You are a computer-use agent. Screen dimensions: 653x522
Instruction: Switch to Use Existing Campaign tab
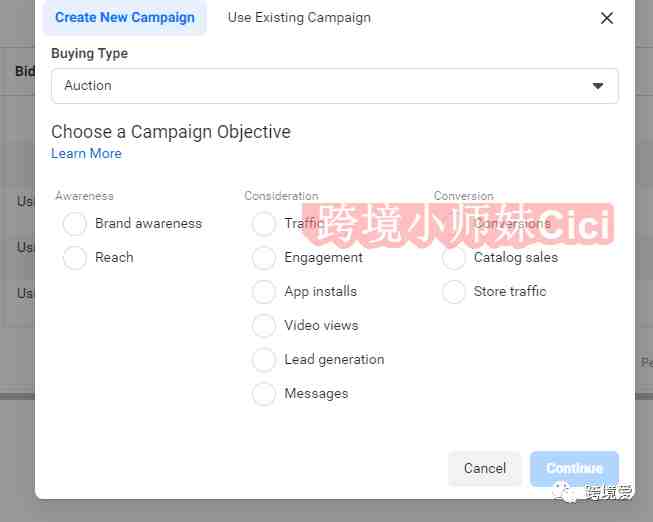coord(299,17)
